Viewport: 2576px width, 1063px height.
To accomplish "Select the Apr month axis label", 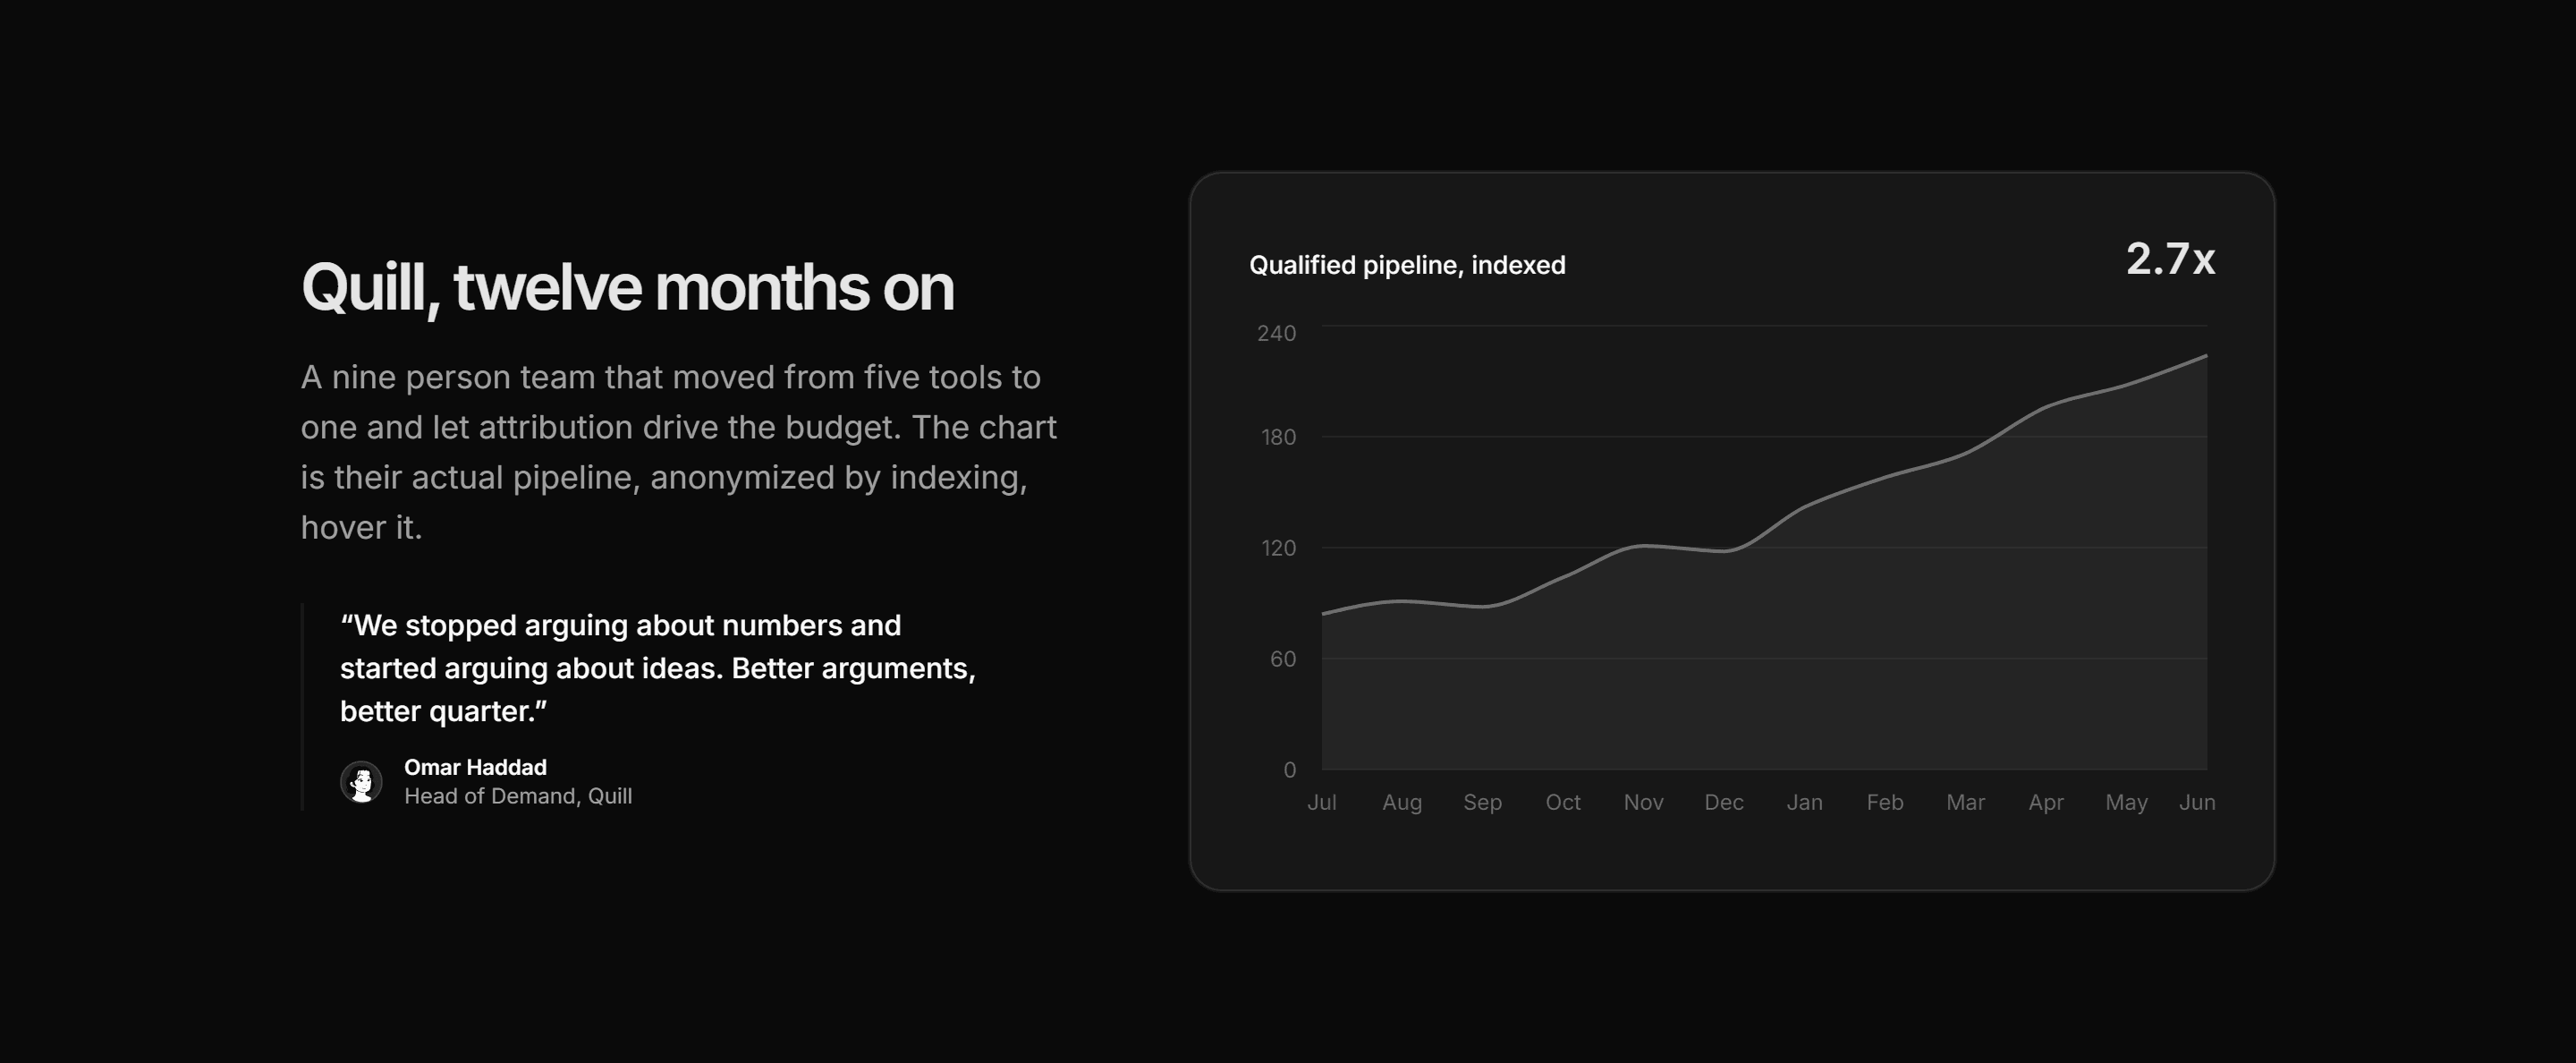I will coord(2045,802).
